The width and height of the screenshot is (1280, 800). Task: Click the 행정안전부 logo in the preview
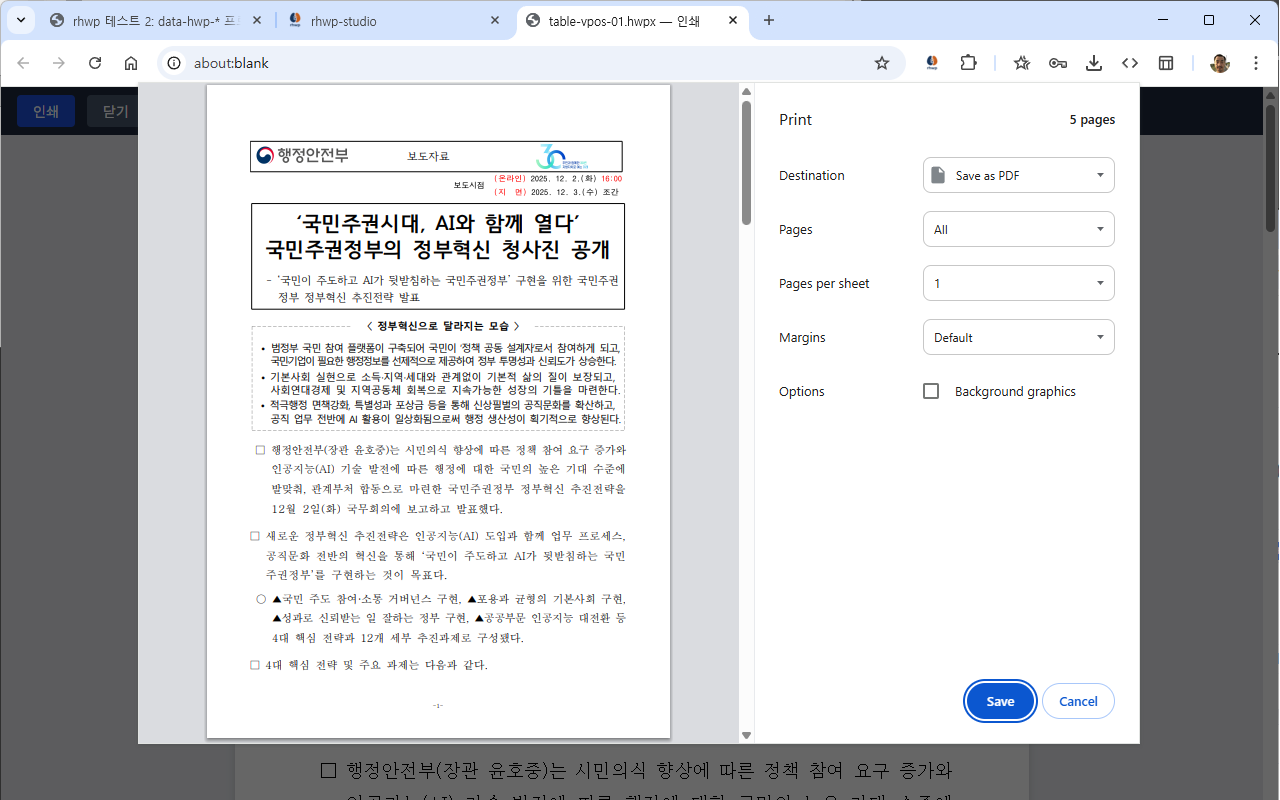tap(303, 156)
